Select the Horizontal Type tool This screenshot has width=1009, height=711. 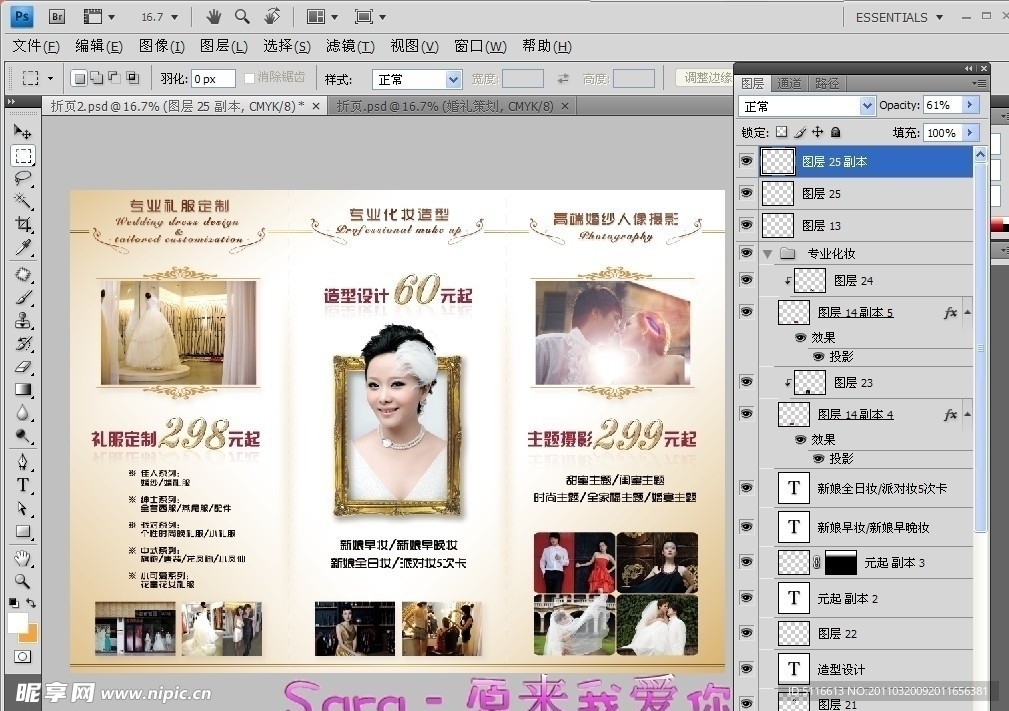(x=23, y=485)
